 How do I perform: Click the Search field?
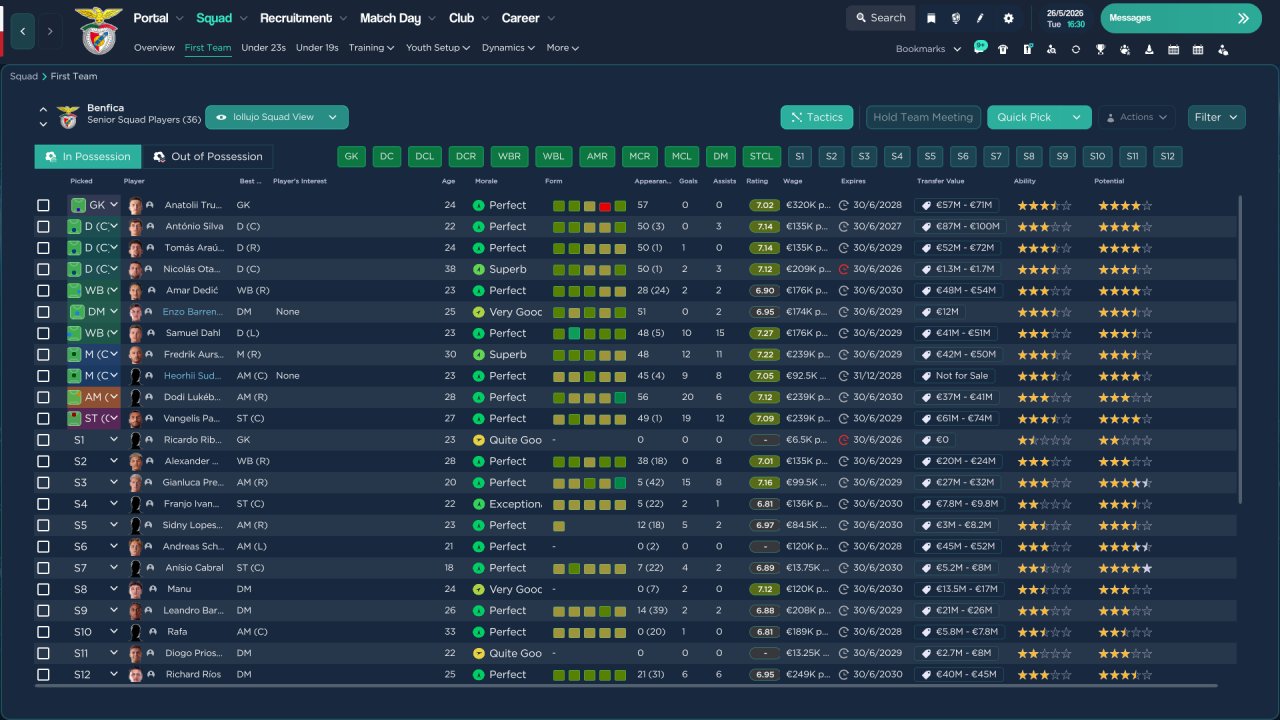(879, 18)
